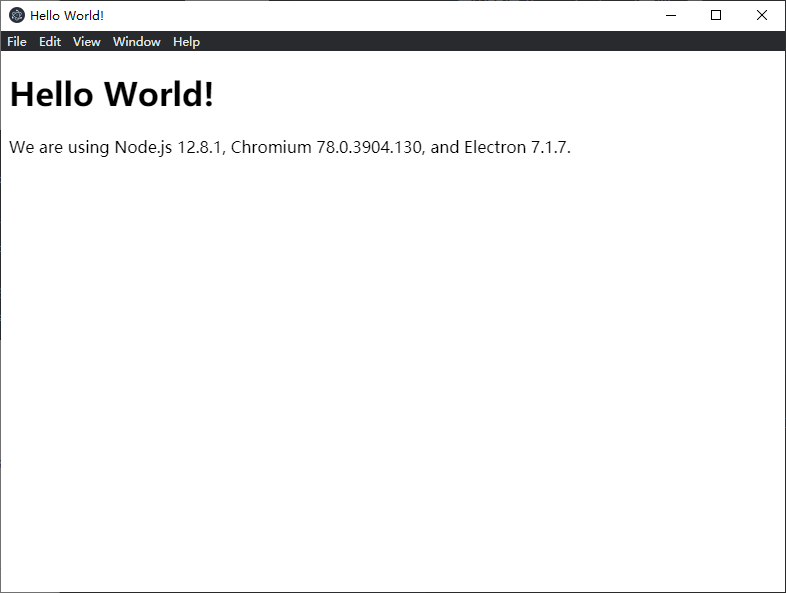Maximize the Hello World! window
The height and width of the screenshot is (593, 786).
716,15
